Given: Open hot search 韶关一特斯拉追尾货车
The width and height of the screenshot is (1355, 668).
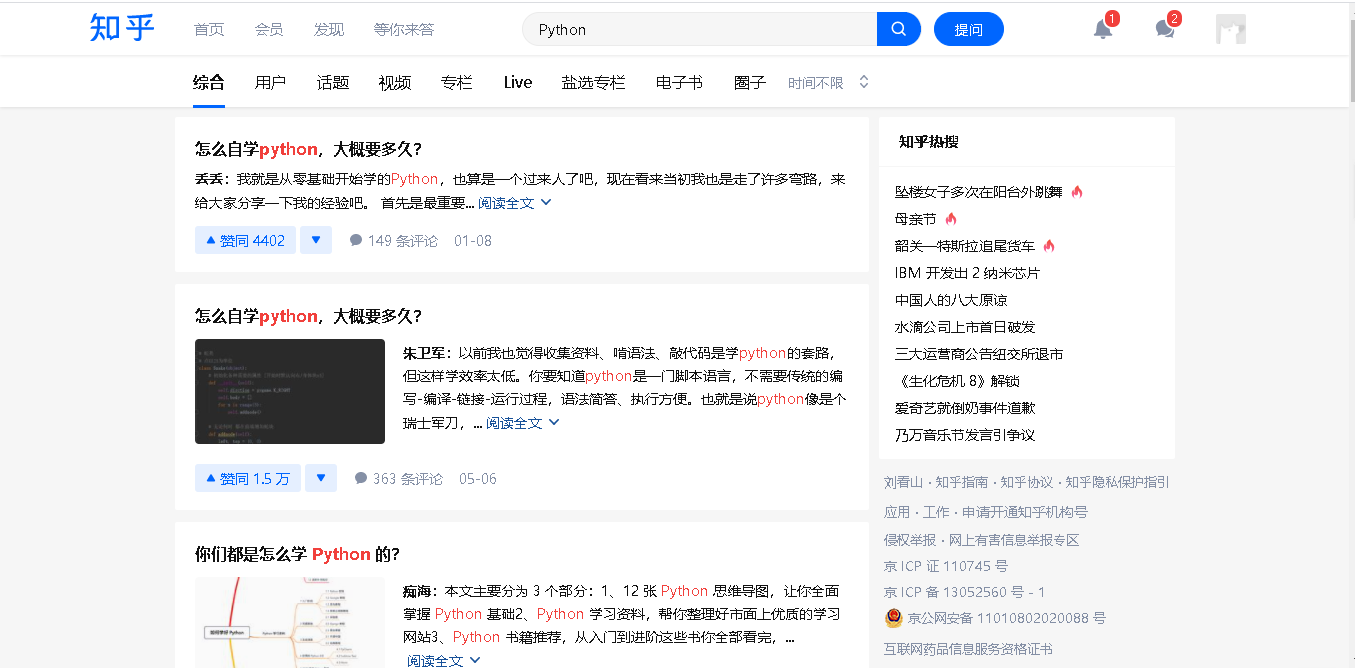Looking at the screenshot, I should pyautogui.click(x=965, y=246).
